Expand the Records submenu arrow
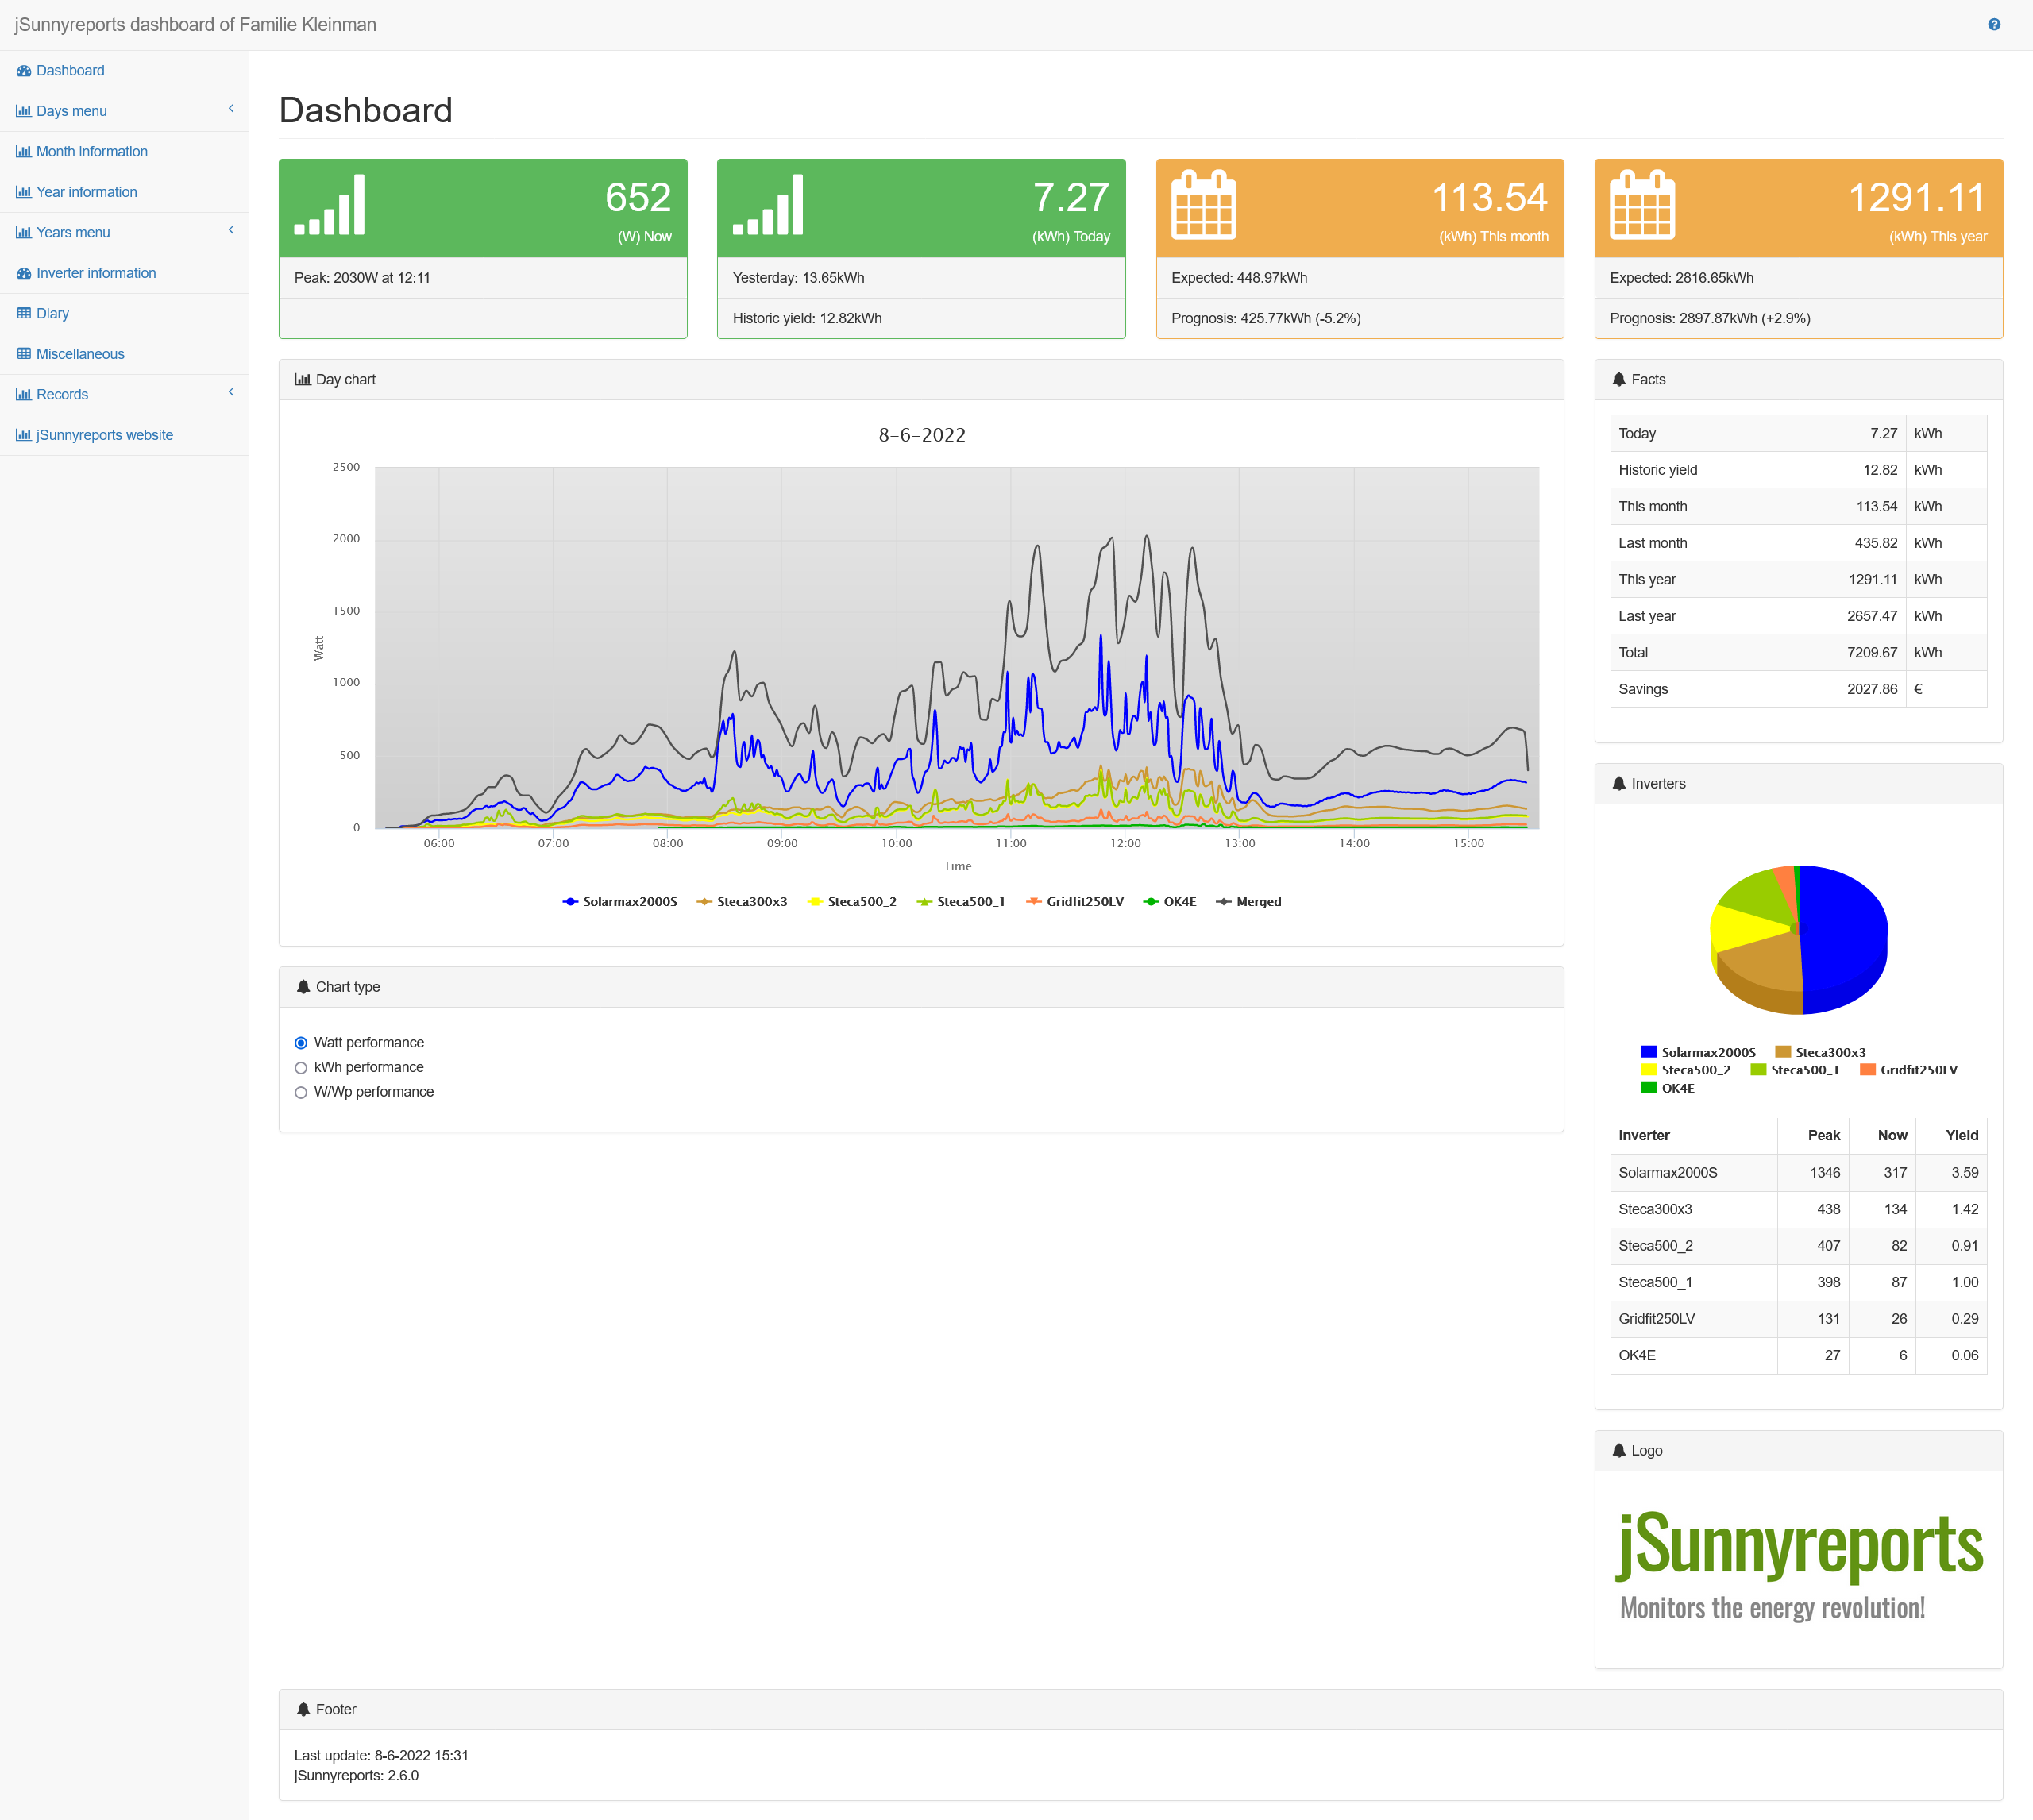 231,393
